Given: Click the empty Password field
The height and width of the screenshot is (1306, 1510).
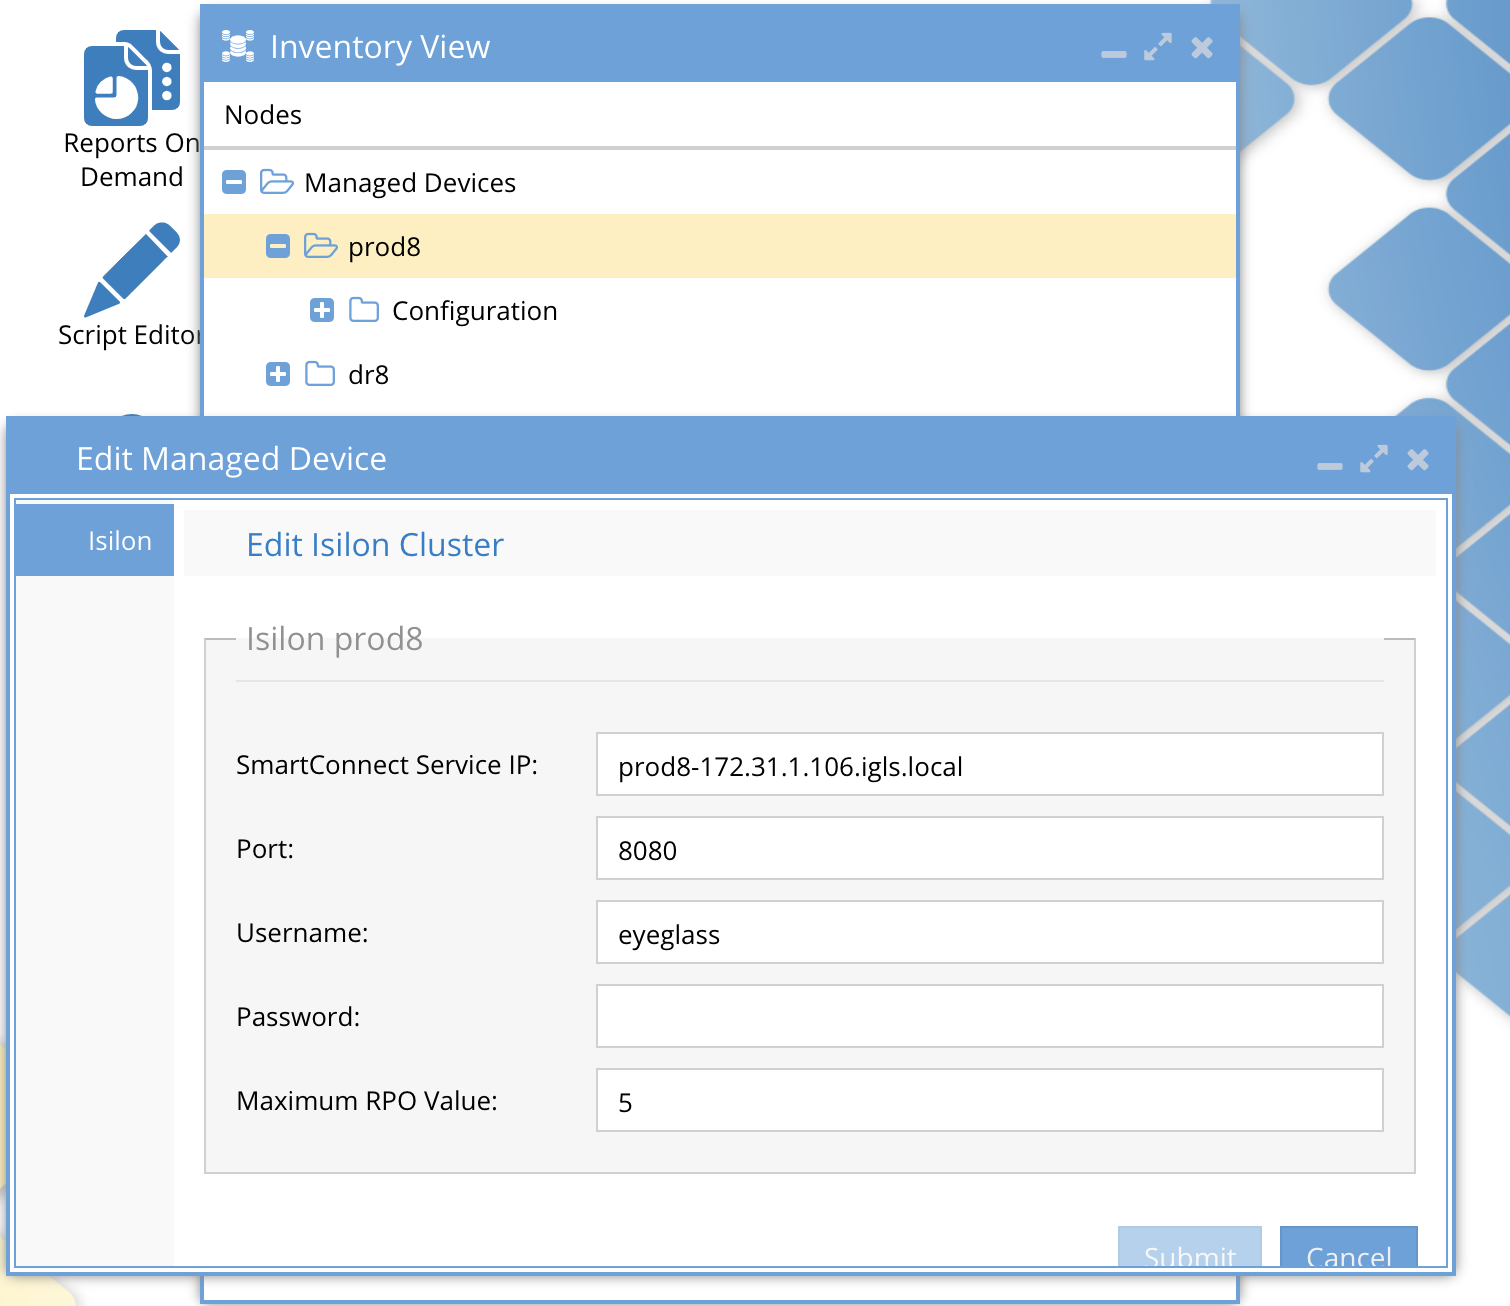Looking at the screenshot, I should coord(990,1016).
